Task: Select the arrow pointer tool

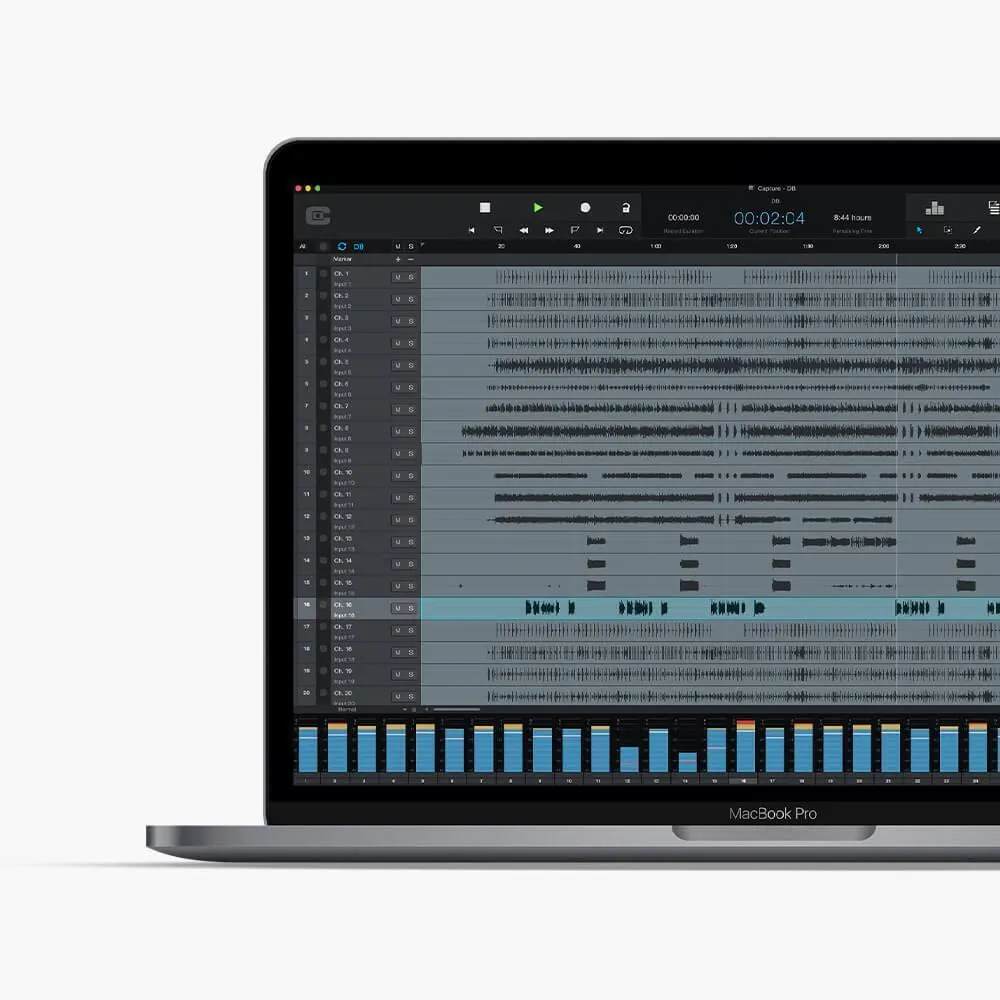Action: point(921,229)
